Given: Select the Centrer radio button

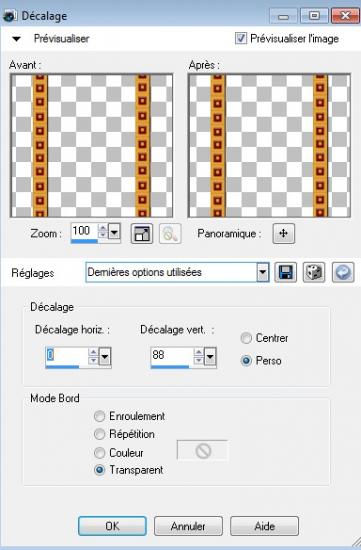Looking at the screenshot, I should point(246,338).
